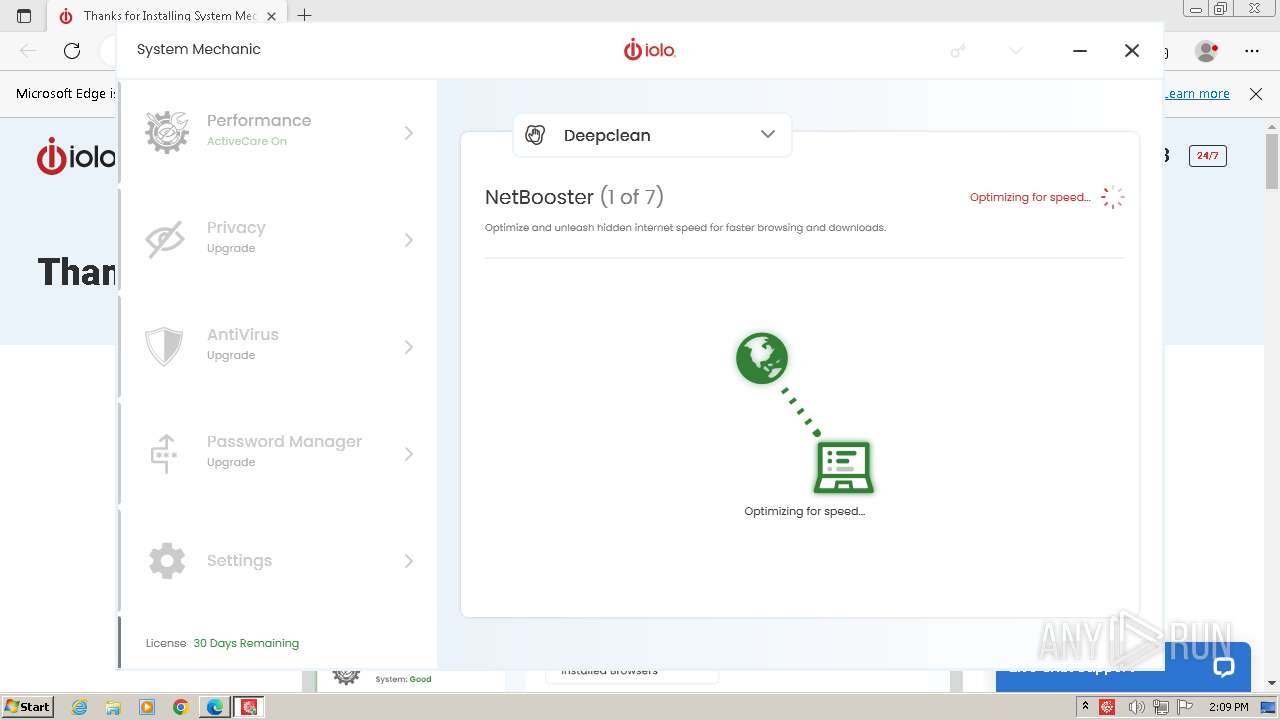1280x720 pixels.
Task: Select the Privacy menu label
Action: click(x=236, y=227)
